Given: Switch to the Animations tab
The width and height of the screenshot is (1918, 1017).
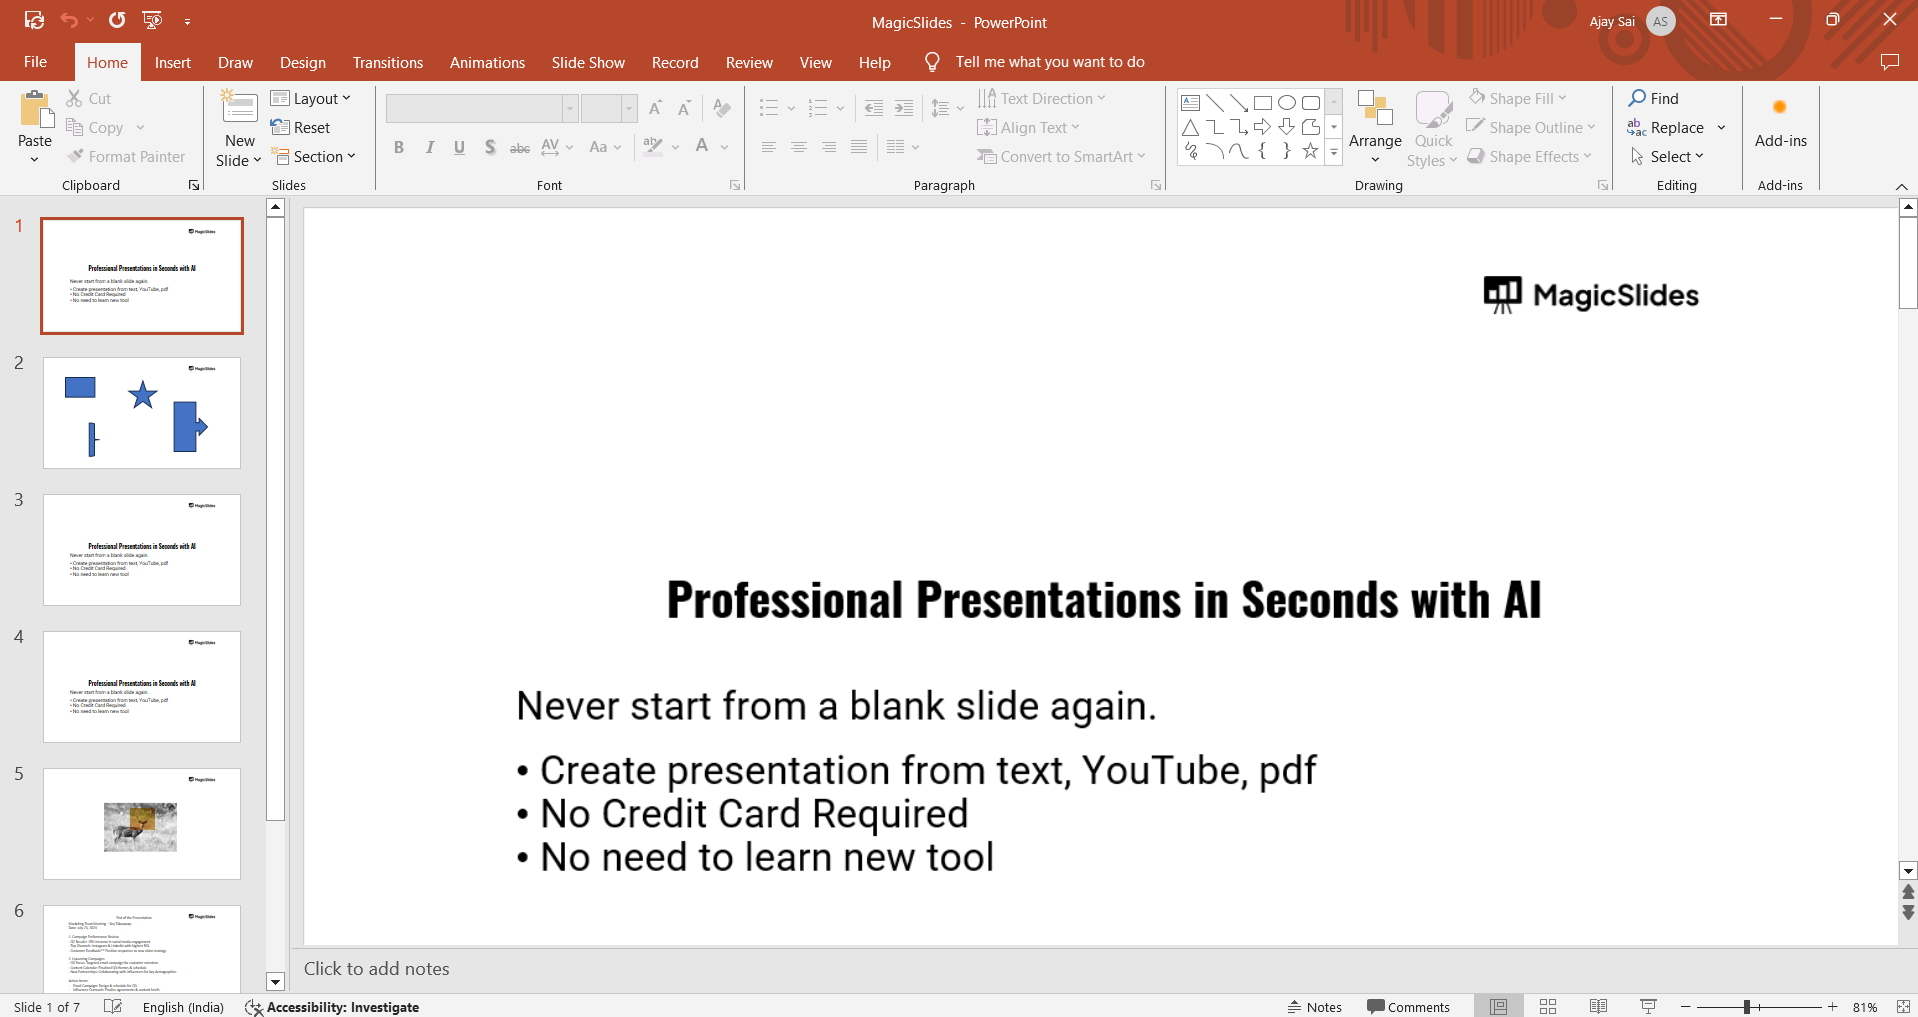Looking at the screenshot, I should [487, 62].
